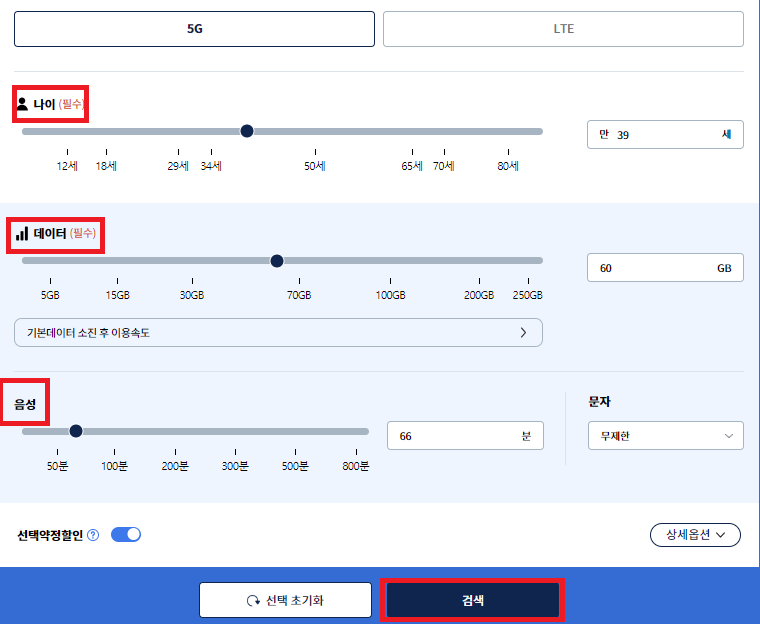The height and width of the screenshot is (624, 760).
Task: Click the 70세 tick label
Action: [x=444, y=166]
